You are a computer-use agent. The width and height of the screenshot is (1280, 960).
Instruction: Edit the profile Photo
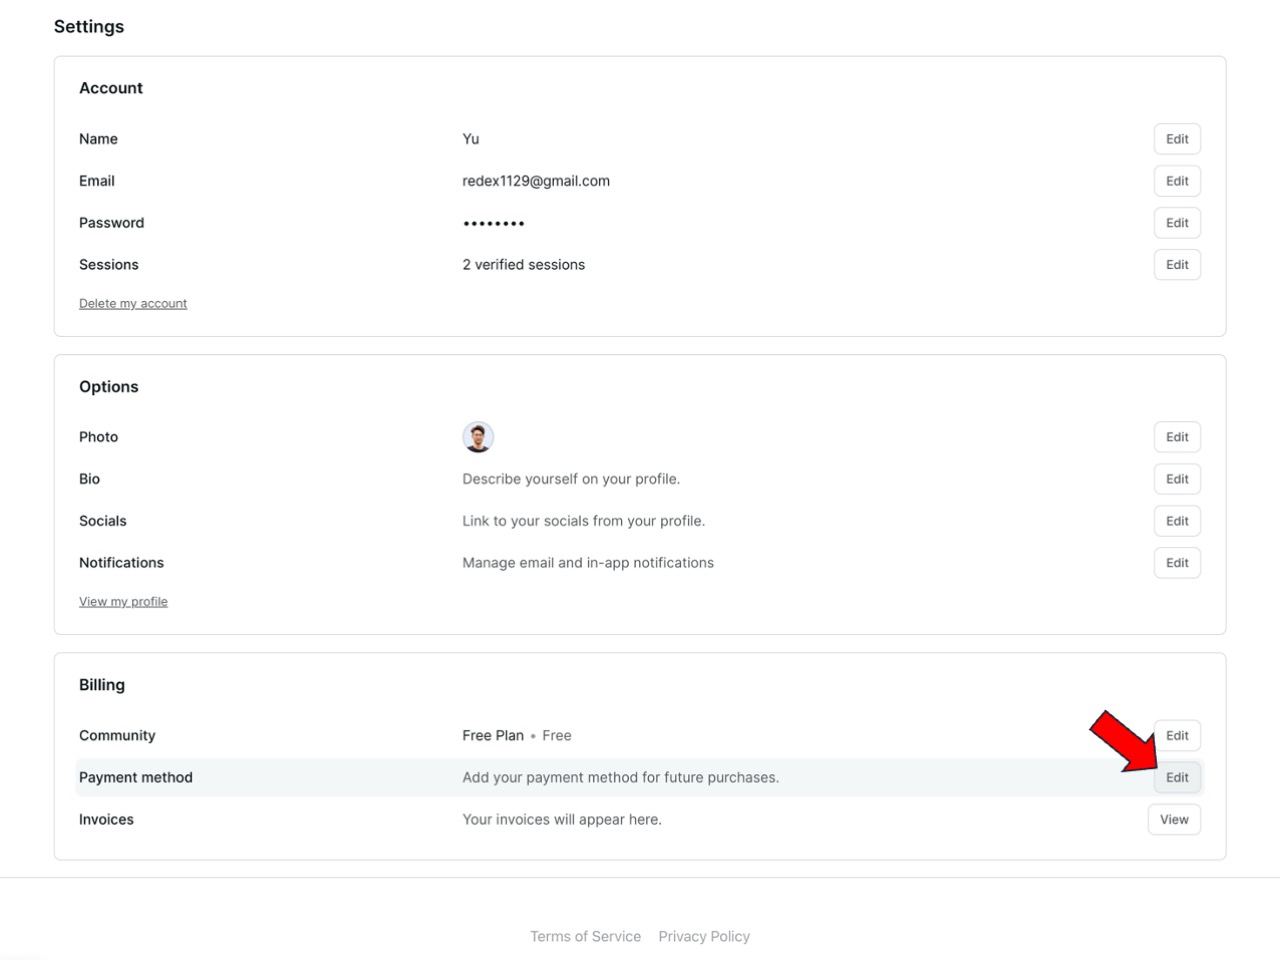click(x=1177, y=437)
